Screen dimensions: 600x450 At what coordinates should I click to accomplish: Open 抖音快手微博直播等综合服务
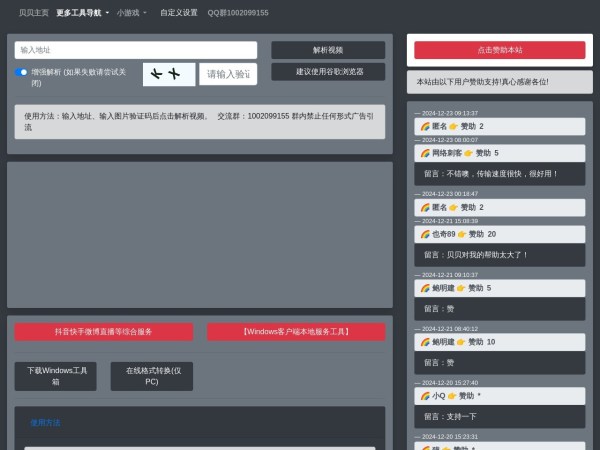tap(117, 332)
